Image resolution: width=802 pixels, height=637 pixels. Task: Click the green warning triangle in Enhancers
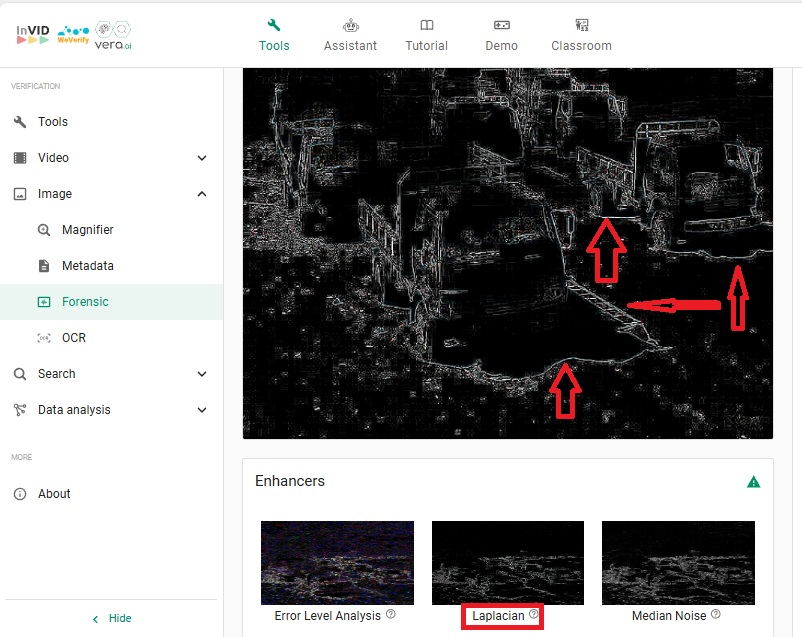click(x=753, y=481)
